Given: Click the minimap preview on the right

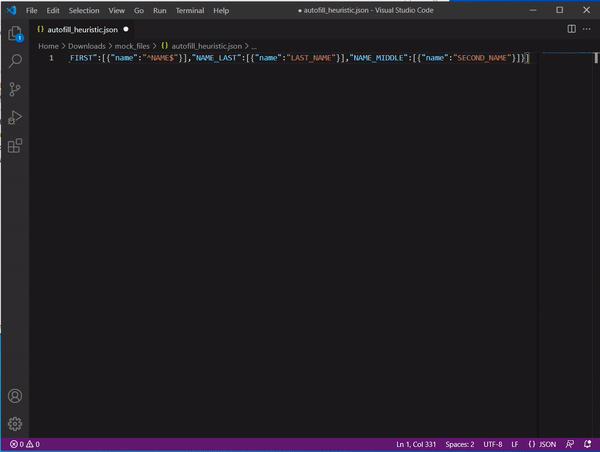Looking at the screenshot, I should pyautogui.click(x=566, y=53).
